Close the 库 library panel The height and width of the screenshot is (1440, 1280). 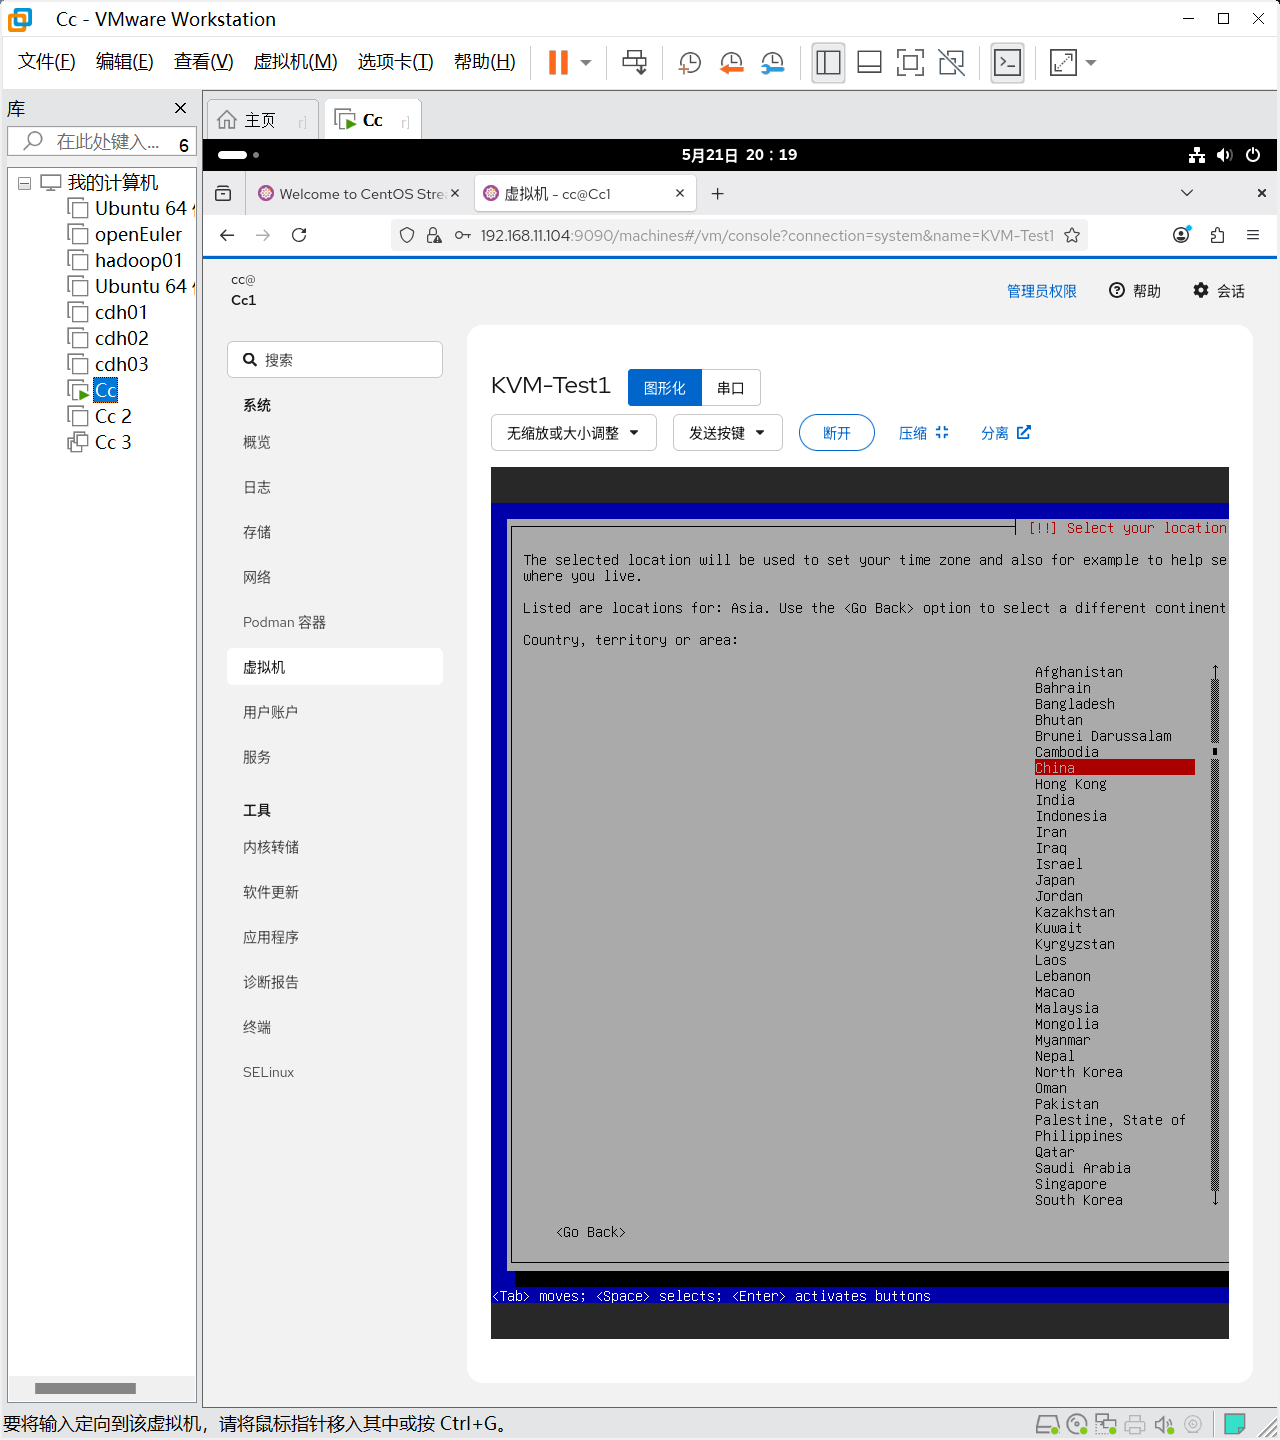point(180,108)
